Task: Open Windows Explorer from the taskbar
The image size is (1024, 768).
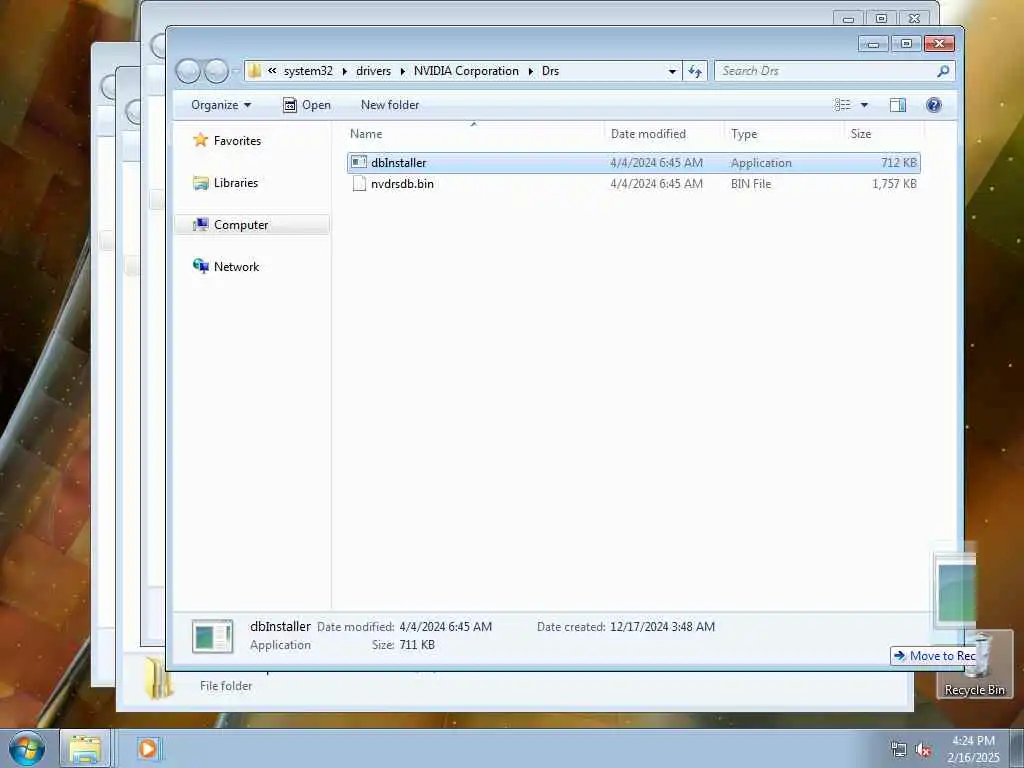Action: click(x=85, y=749)
